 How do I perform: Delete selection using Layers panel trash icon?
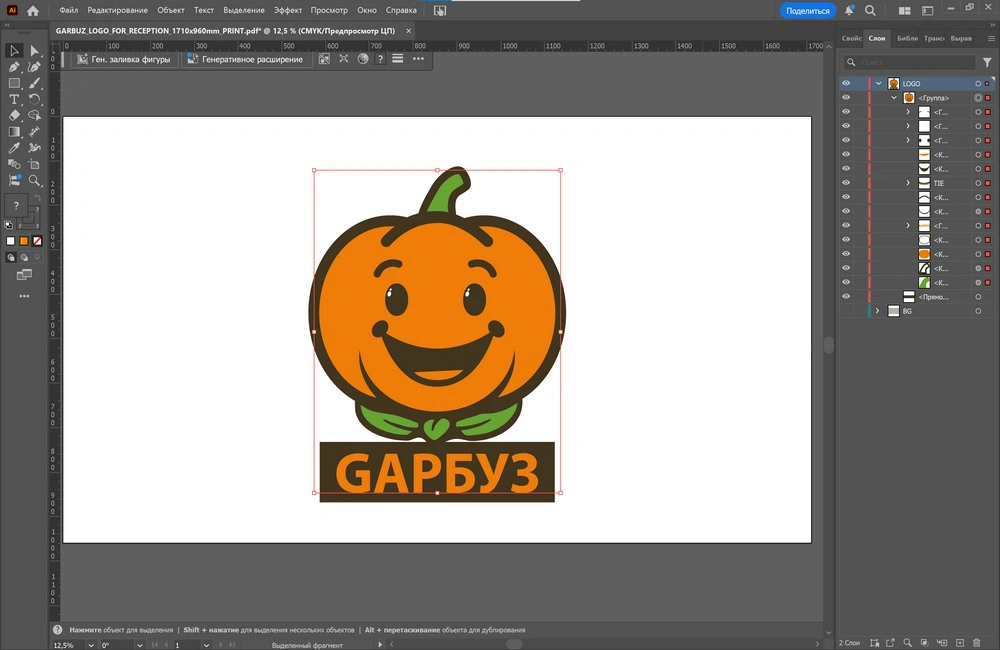coord(976,642)
